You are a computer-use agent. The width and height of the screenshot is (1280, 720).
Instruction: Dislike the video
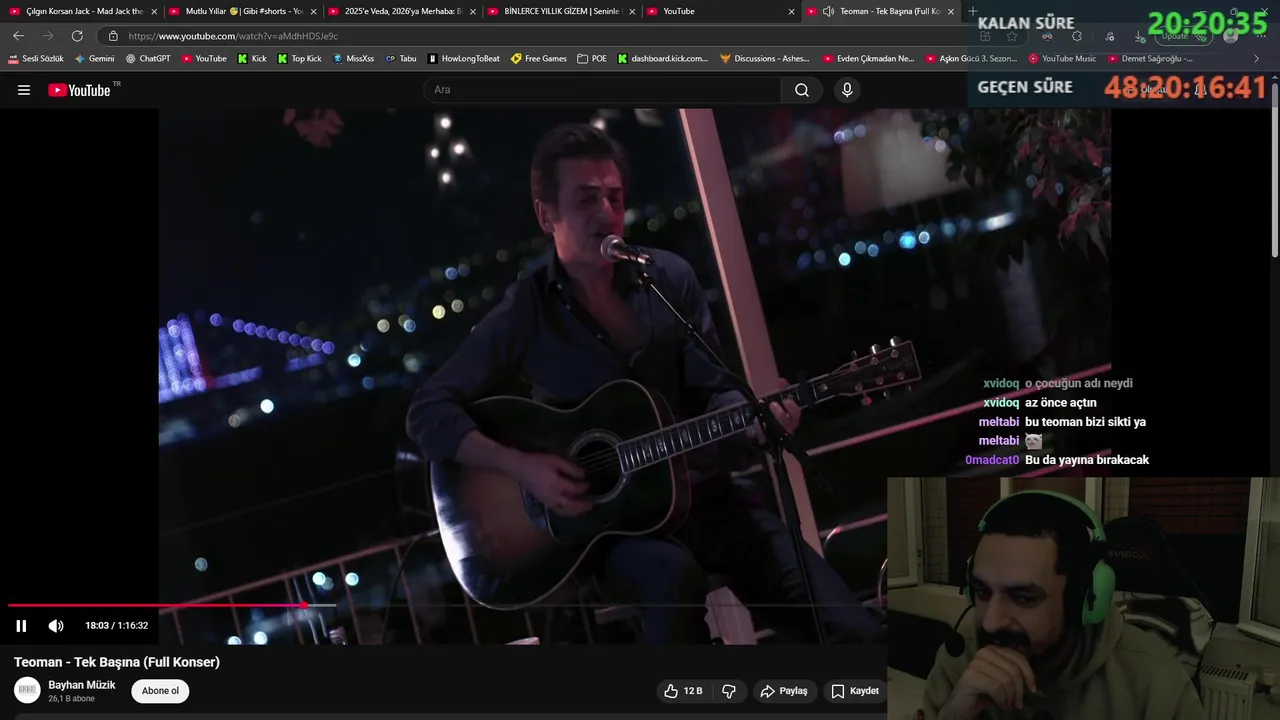(729, 691)
